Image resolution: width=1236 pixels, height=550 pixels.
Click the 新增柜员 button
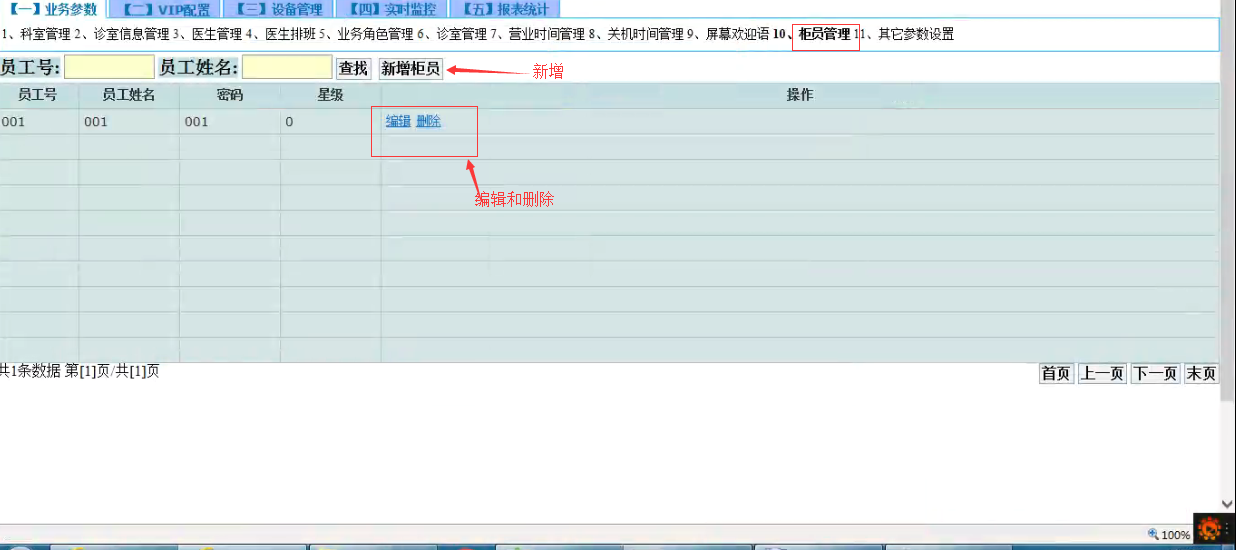point(410,69)
